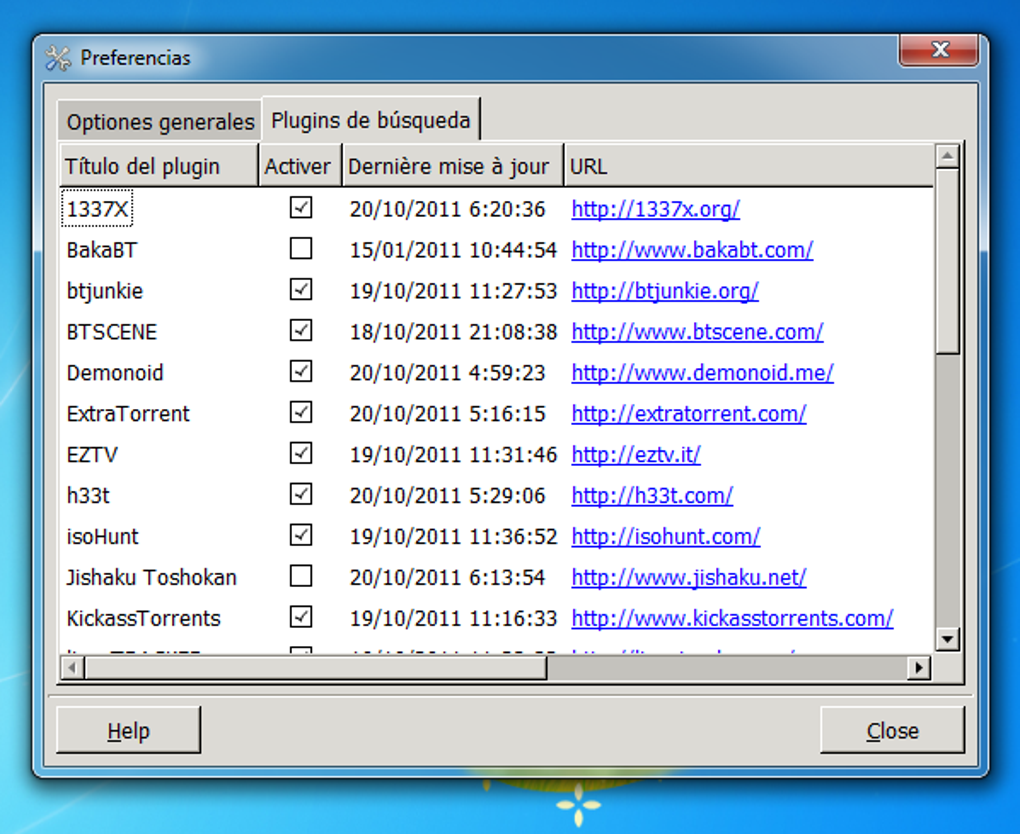Disable the KickassTorrents plugin checkbox

click(x=301, y=617)
